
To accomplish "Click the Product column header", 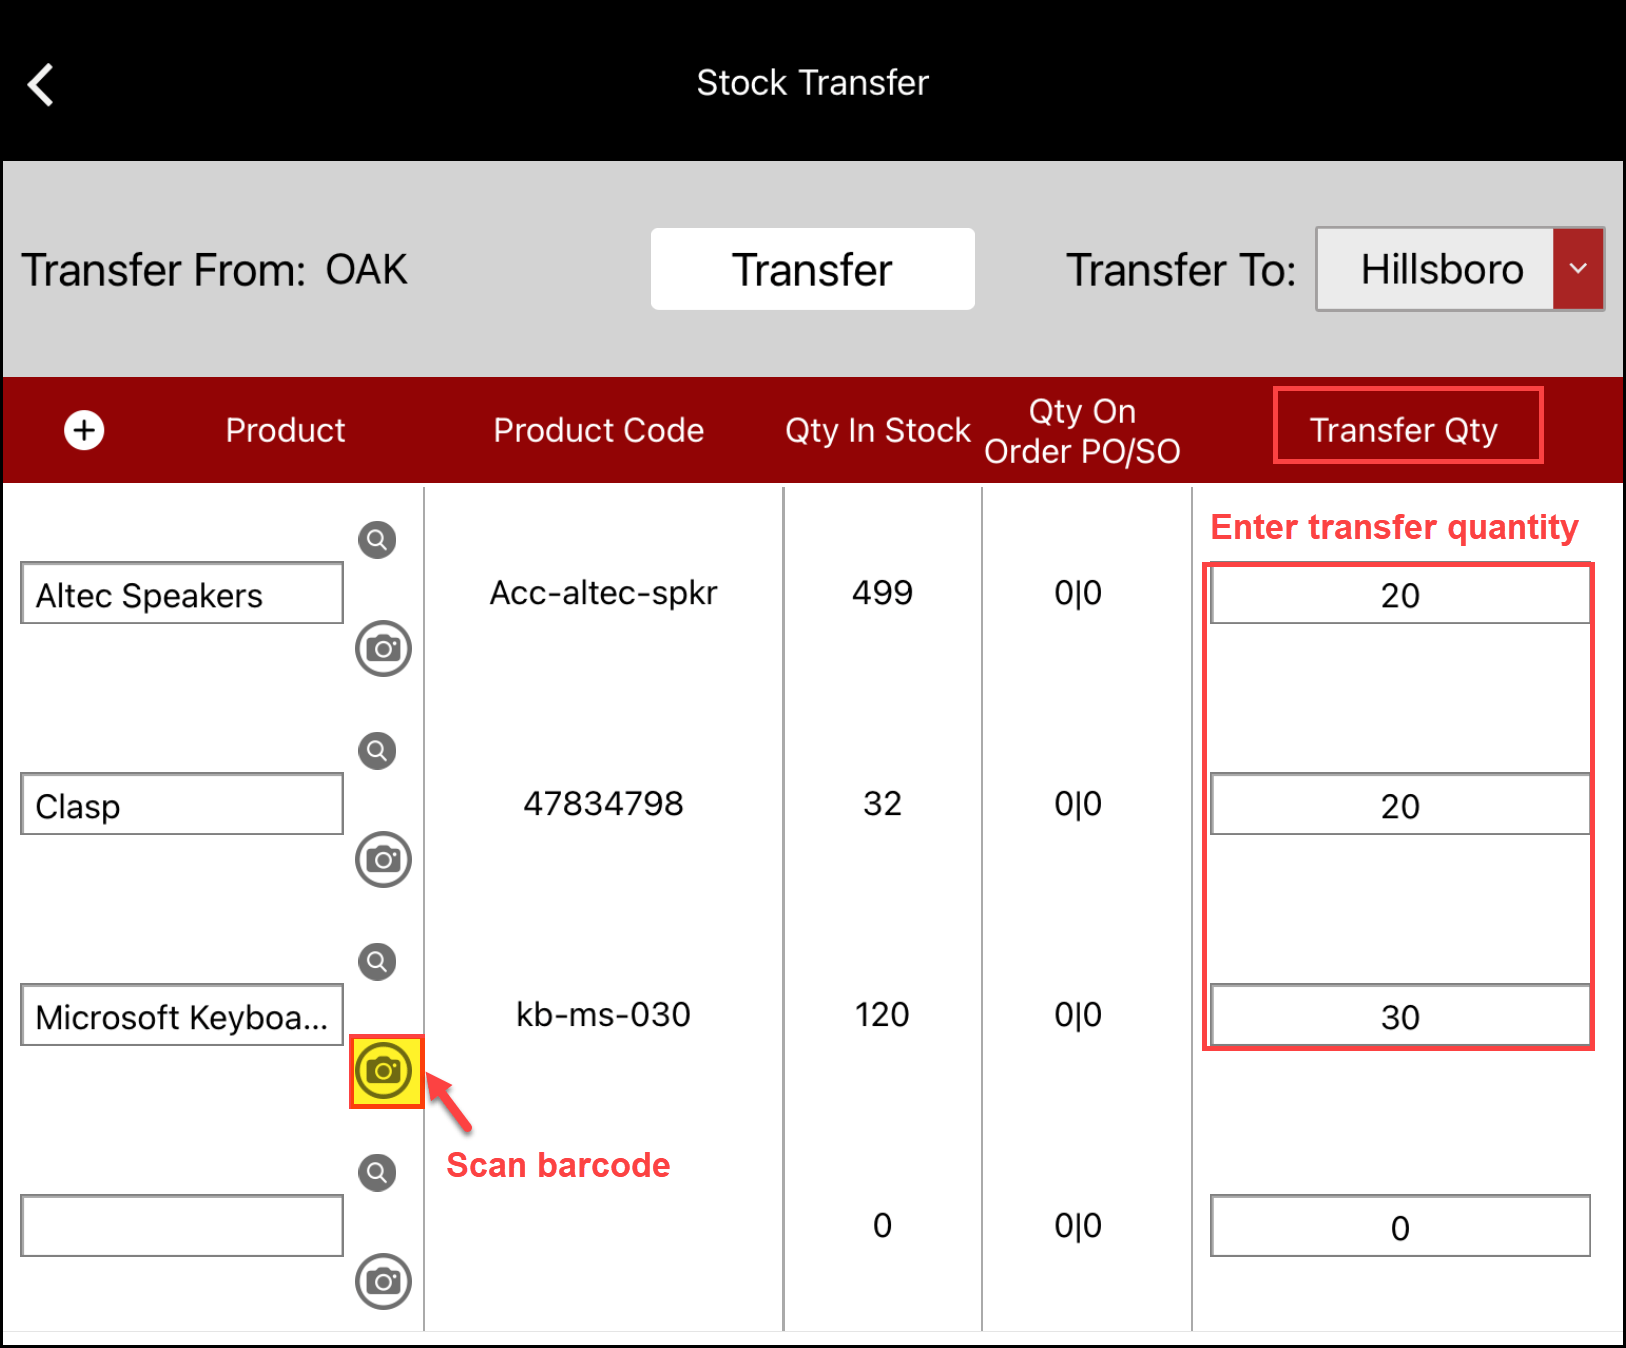I will [x=285, y=430].
